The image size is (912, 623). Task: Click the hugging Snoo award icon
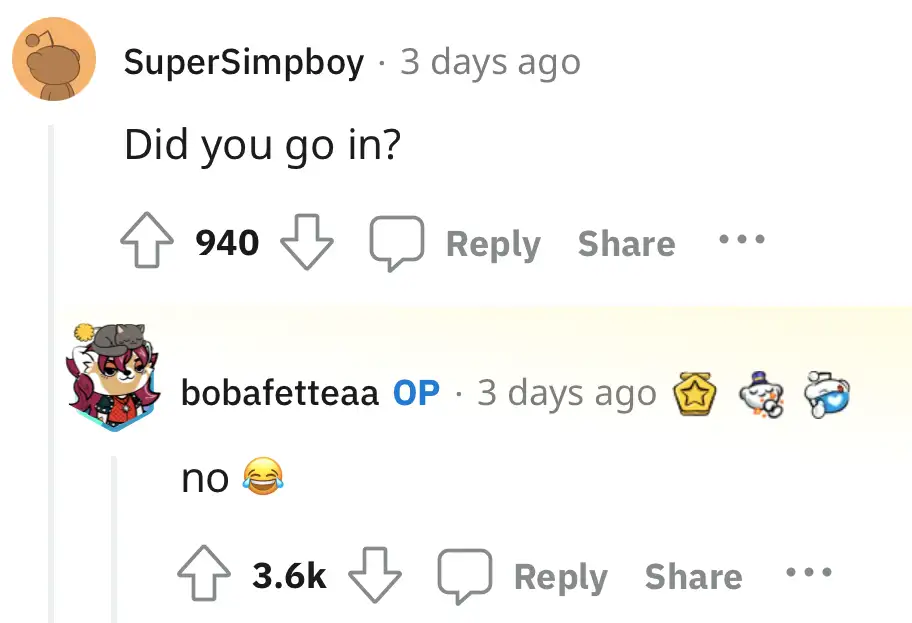point(827,394)
